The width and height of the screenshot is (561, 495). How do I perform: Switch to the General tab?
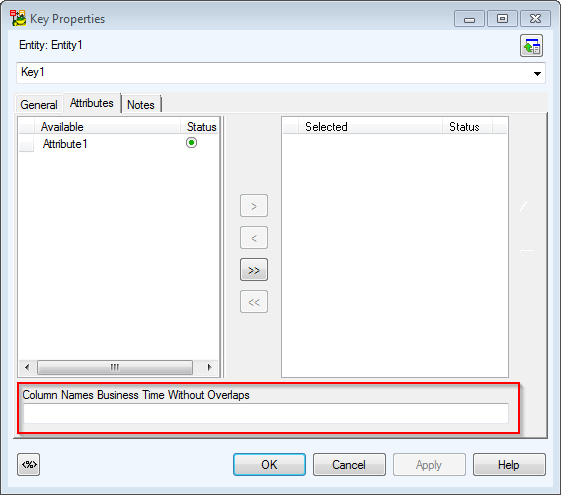tap(39, 105)
